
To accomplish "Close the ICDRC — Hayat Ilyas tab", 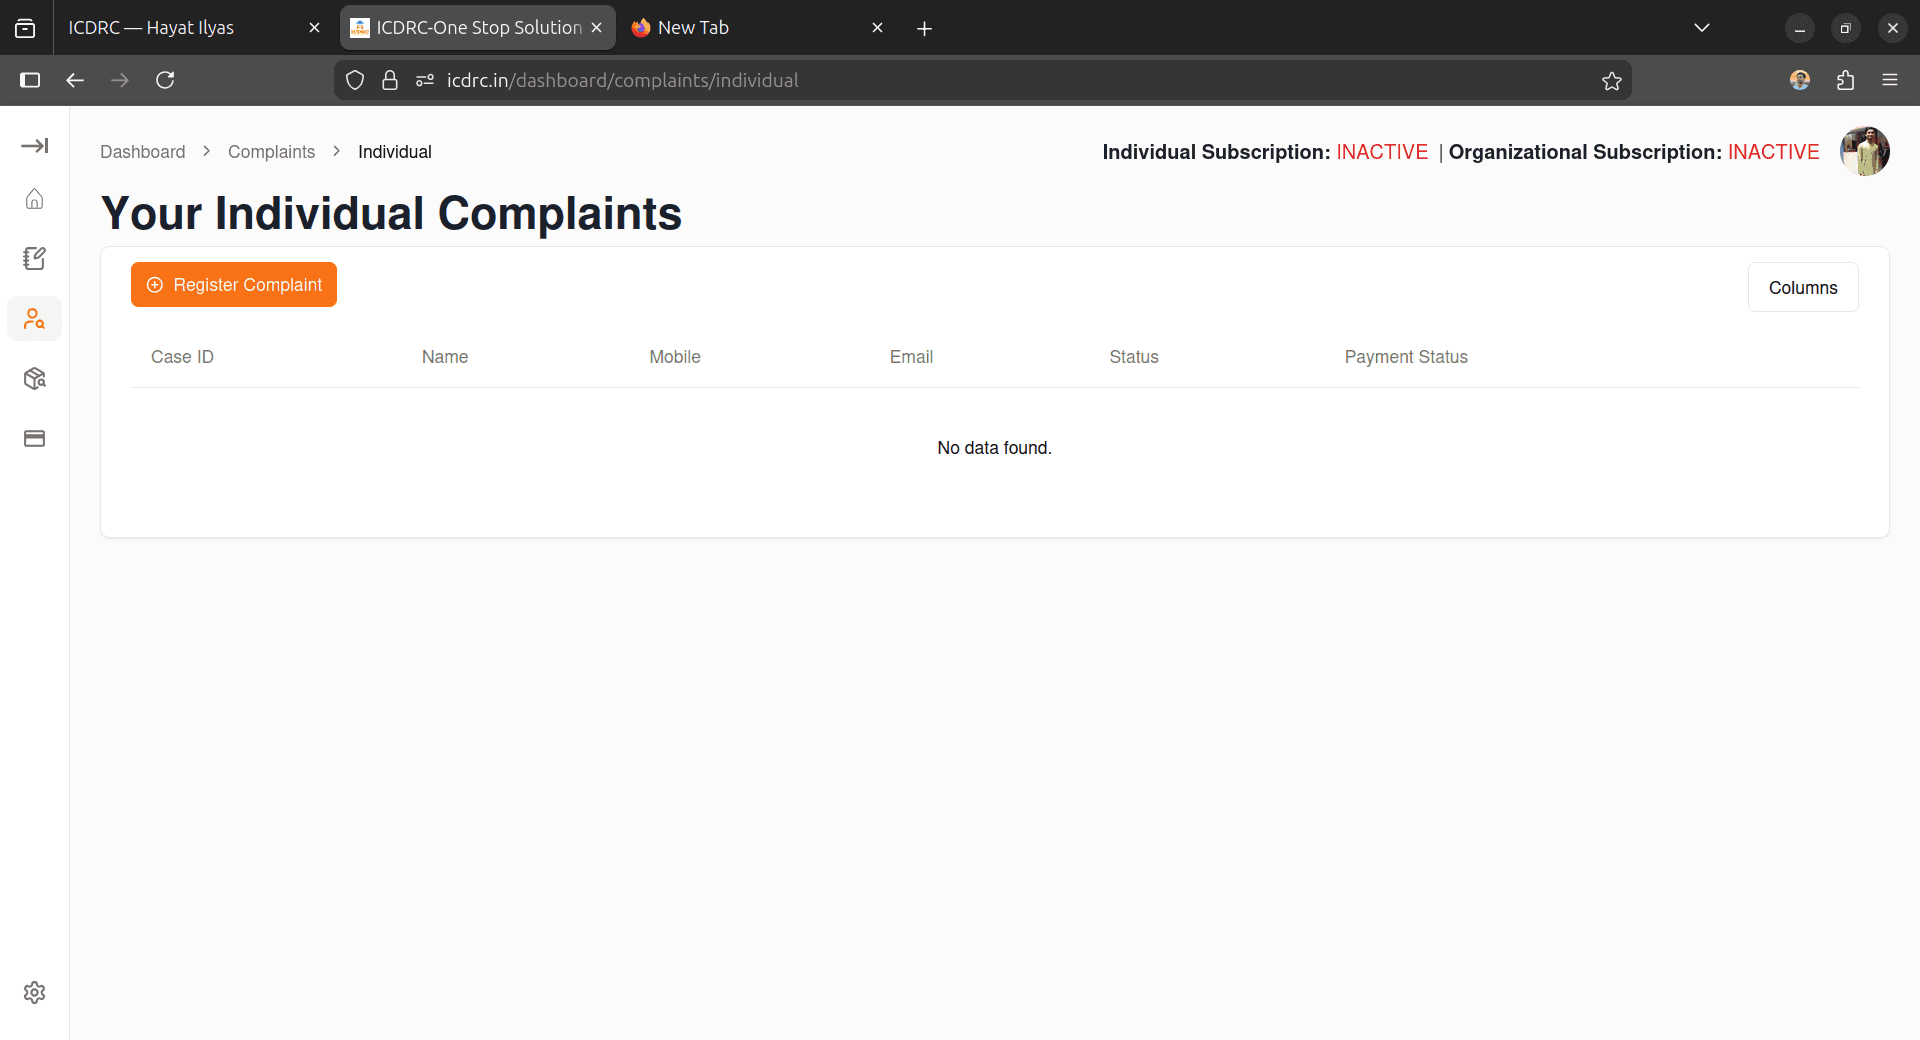I will (314, 28).
